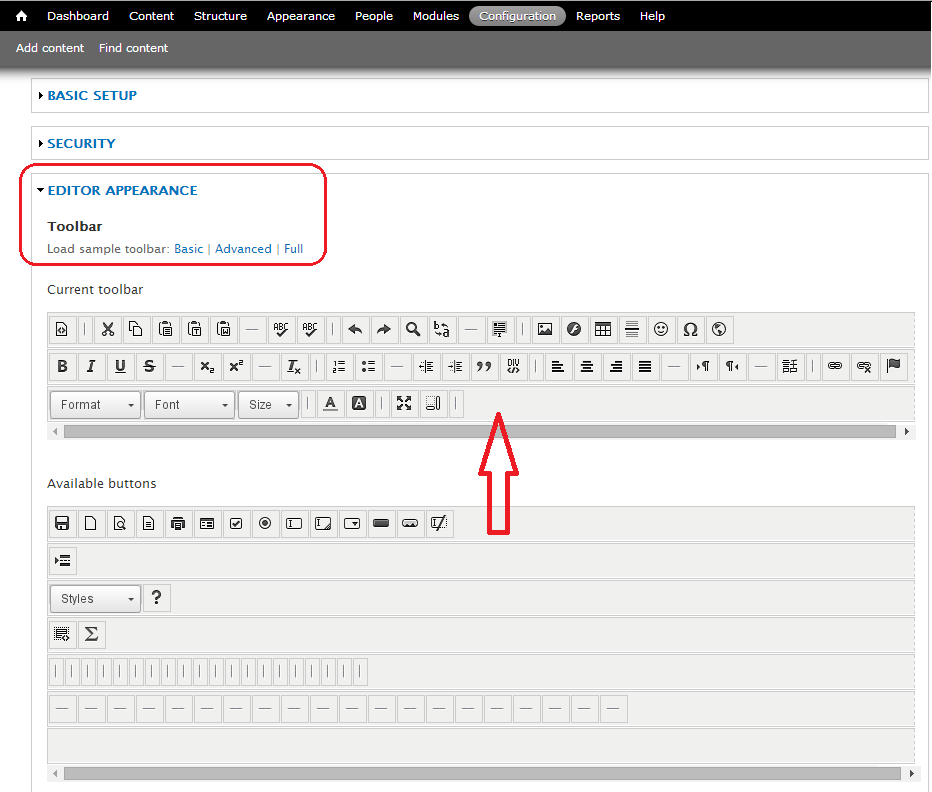This screenshot has width=932, height=792.
Task: Click the Sigma math formula button
Action: click(x=91, y=634)
